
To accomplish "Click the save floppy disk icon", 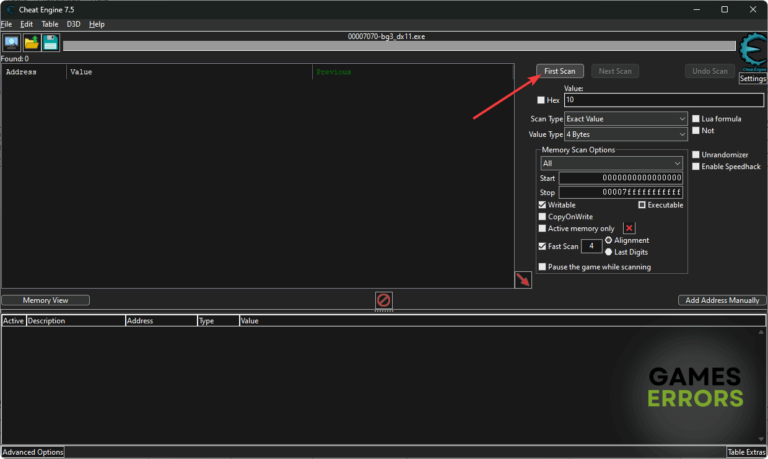I will (50, 42).
